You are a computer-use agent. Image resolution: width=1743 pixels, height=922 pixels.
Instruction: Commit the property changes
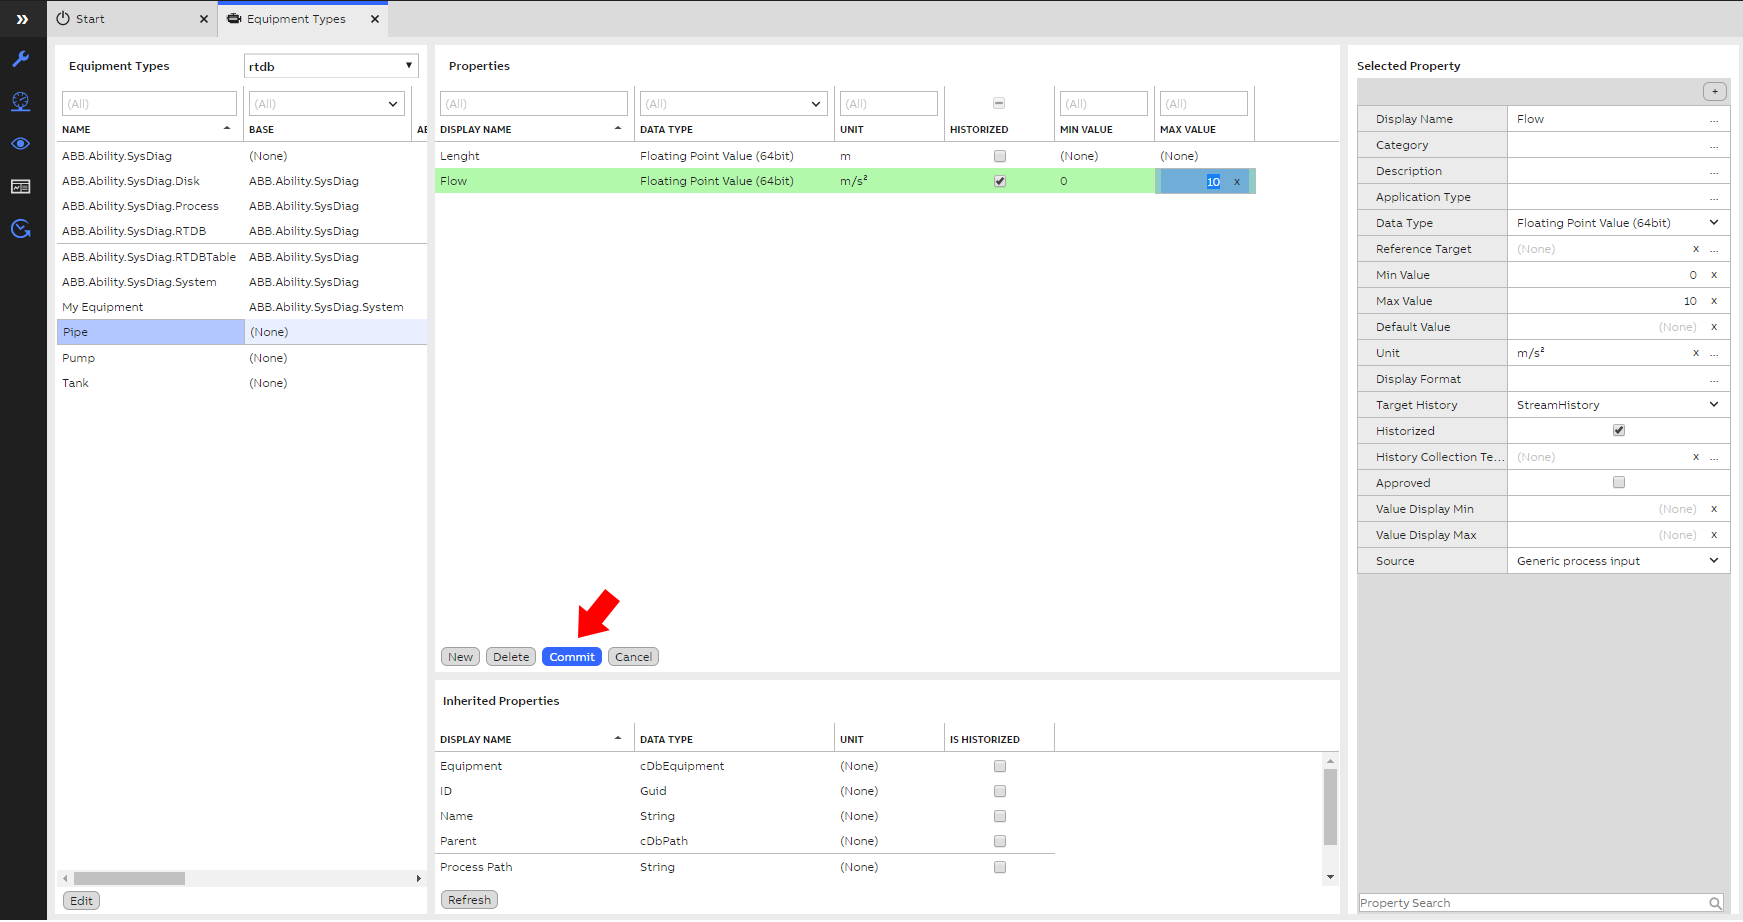click(x=572, y=657)
